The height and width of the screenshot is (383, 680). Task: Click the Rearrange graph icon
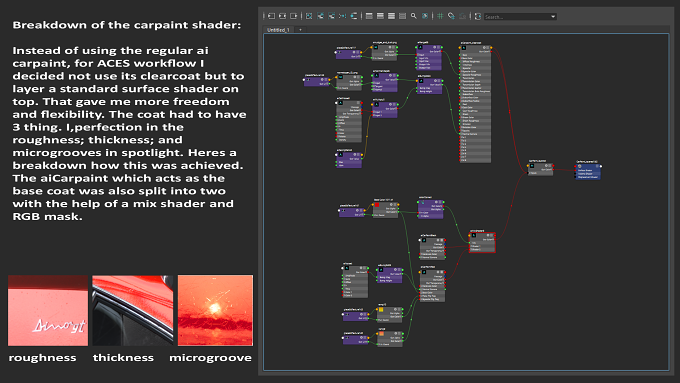point(343,16)
